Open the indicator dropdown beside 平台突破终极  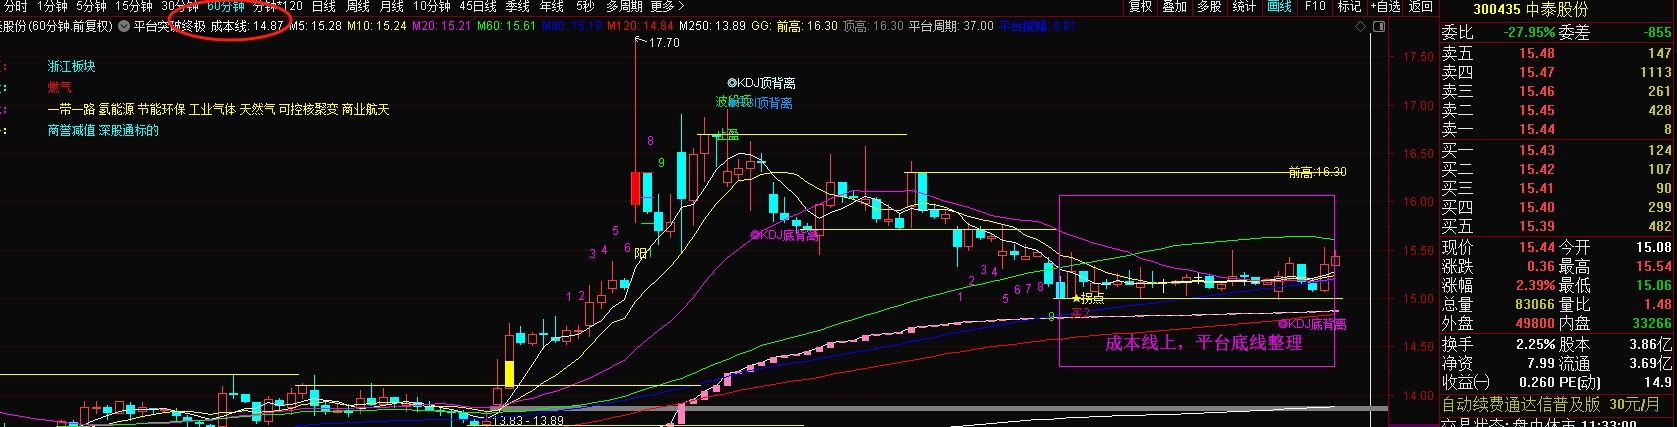click(x=123, y=26)
